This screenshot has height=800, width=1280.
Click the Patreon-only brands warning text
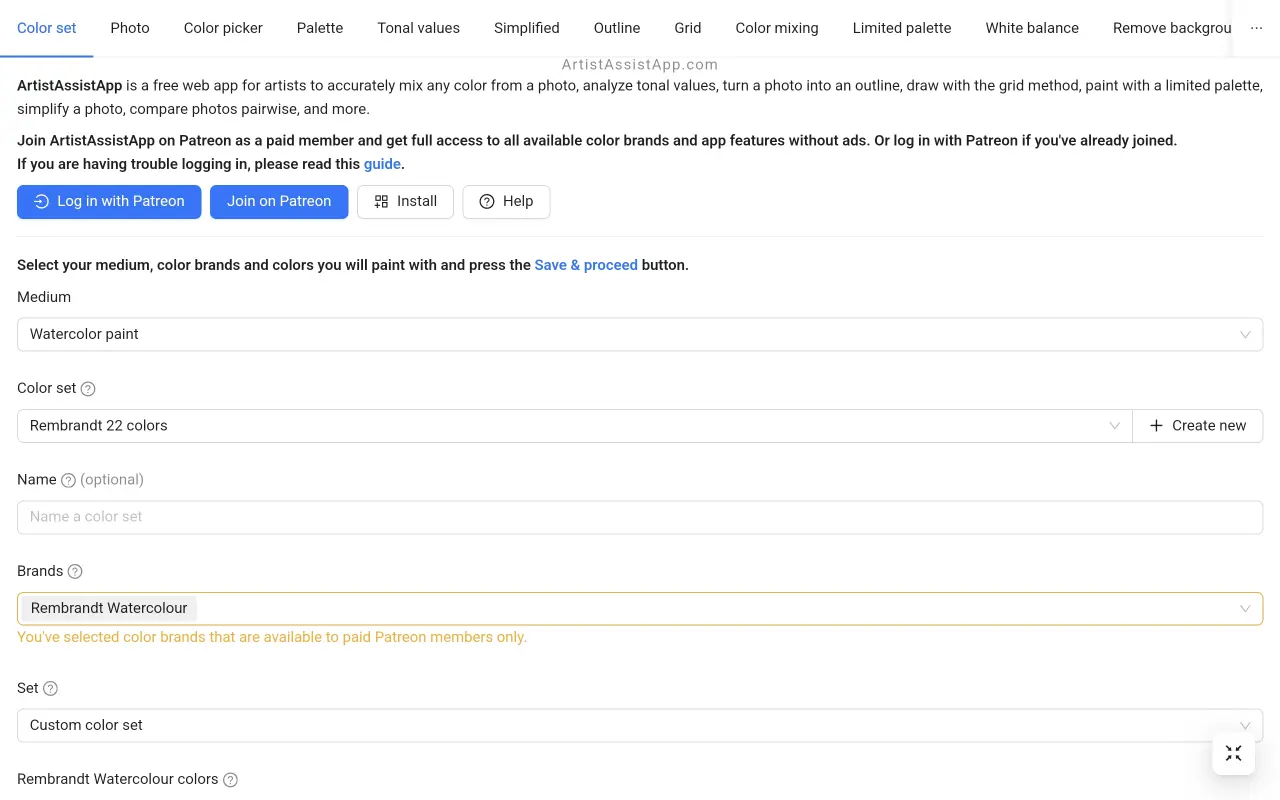point(272,637)
